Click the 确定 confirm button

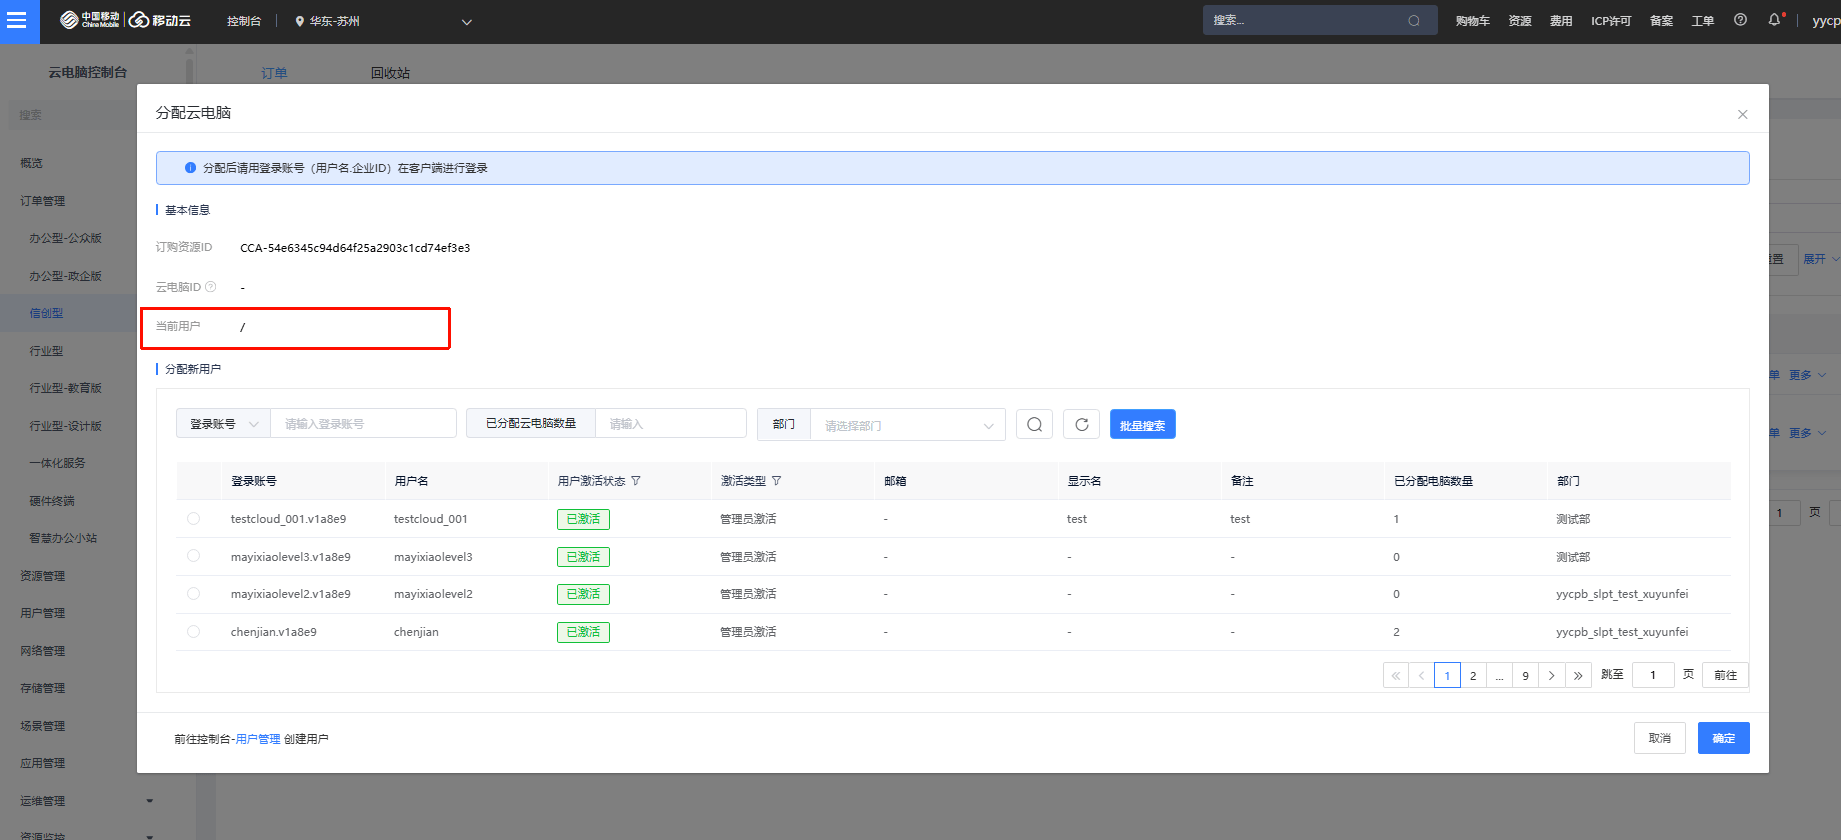tap(1723, 738)
